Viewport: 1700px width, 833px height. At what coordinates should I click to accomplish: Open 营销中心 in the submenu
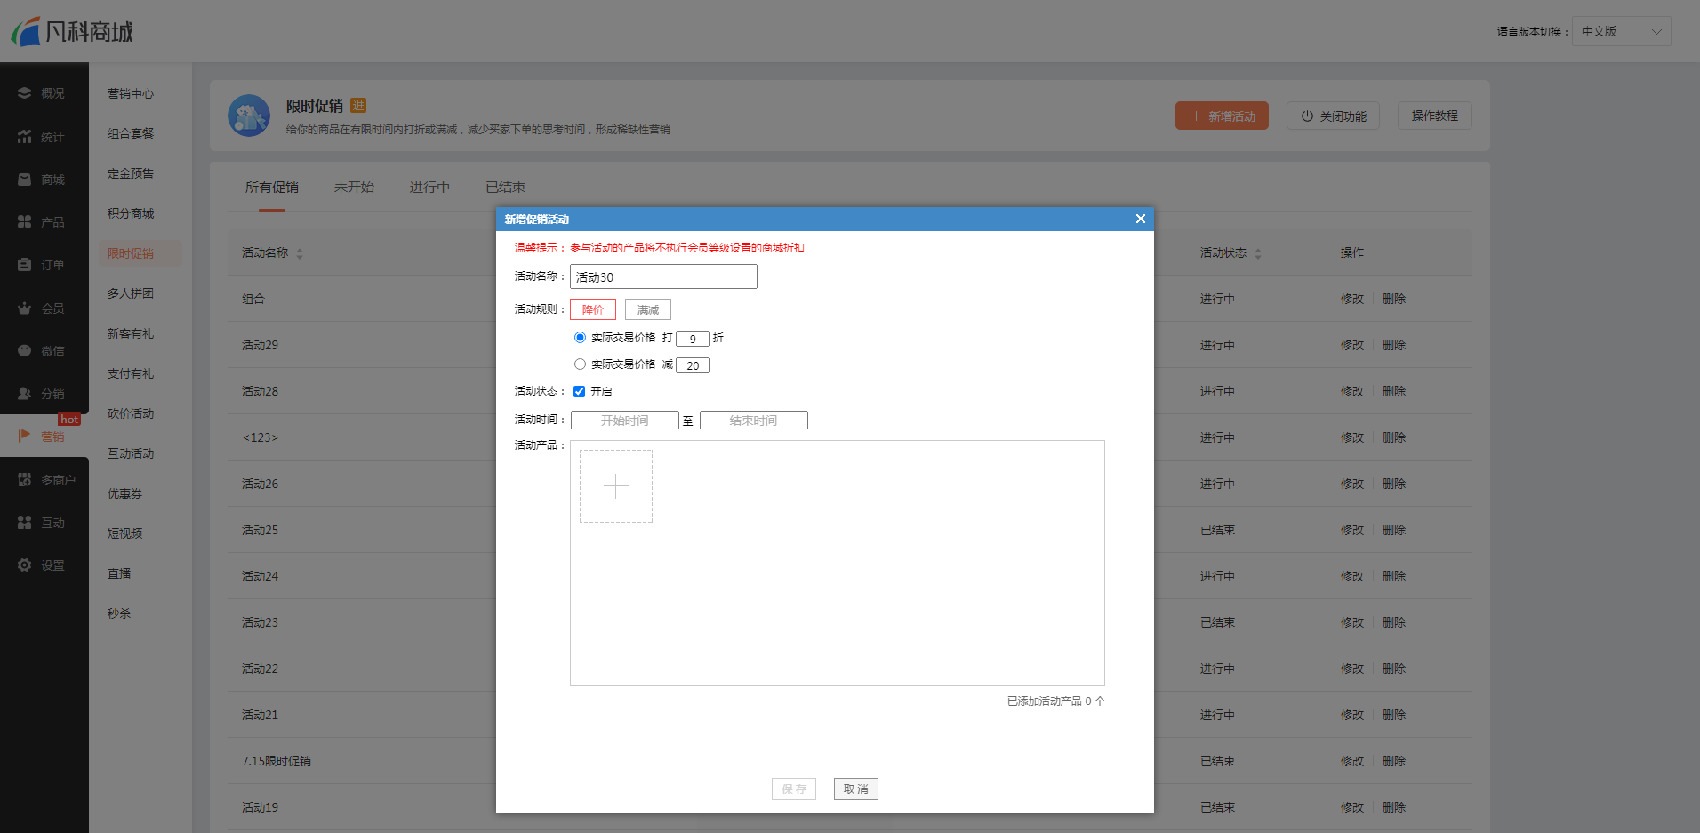coord(131,93)
